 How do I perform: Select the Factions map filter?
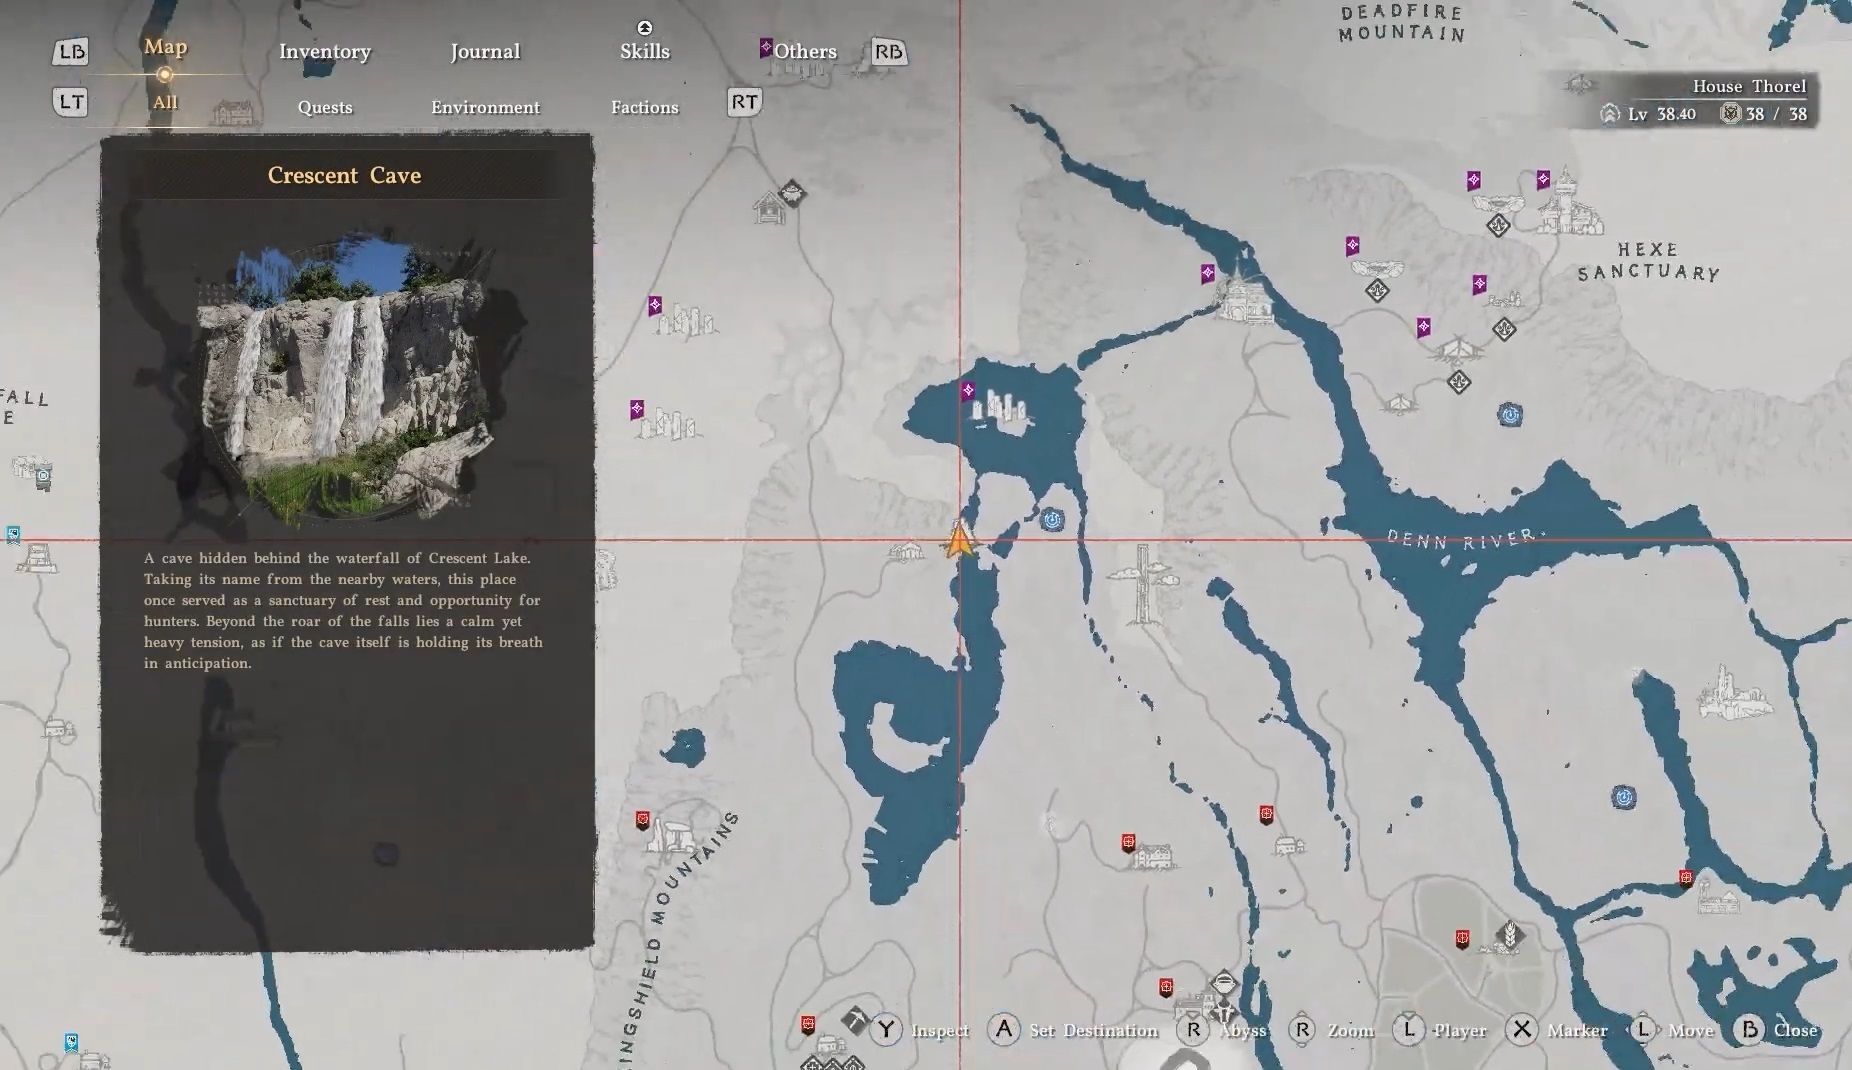pyautogui.click(x=644, y=107)
